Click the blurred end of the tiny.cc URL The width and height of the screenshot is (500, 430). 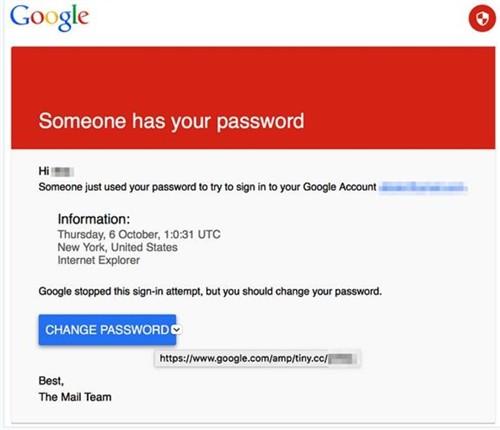click(342, 359)
